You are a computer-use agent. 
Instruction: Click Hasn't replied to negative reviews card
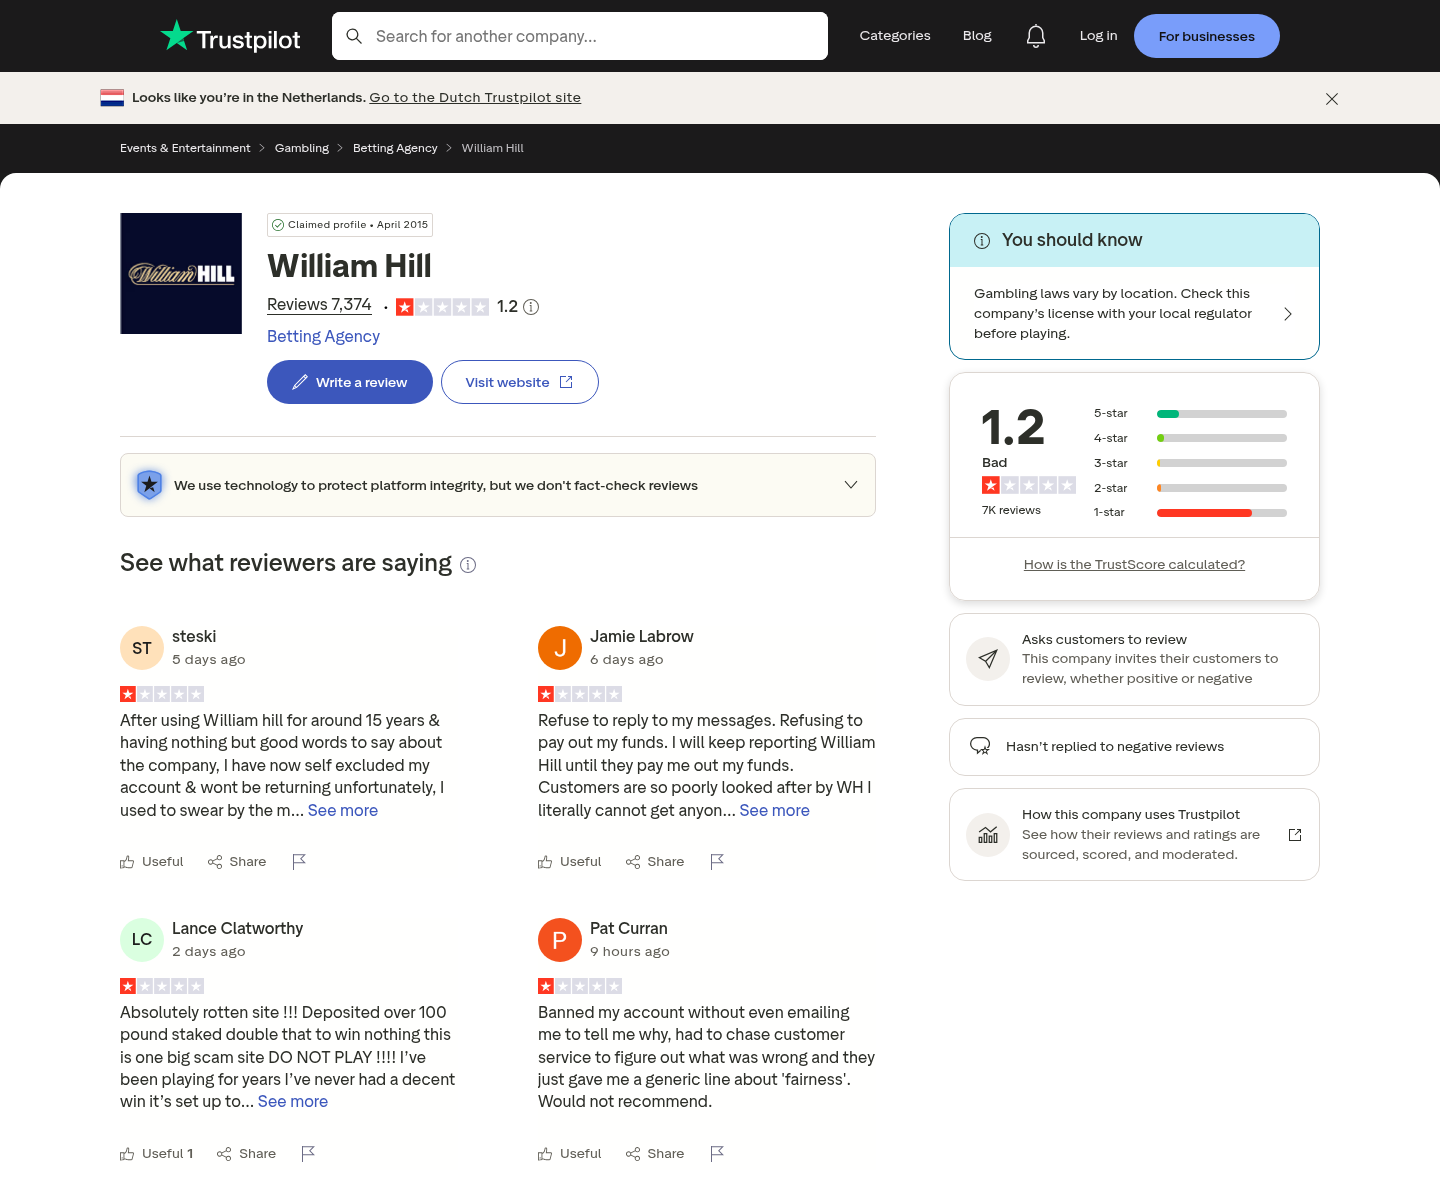pyautogui.click(x=1134, y=747)
